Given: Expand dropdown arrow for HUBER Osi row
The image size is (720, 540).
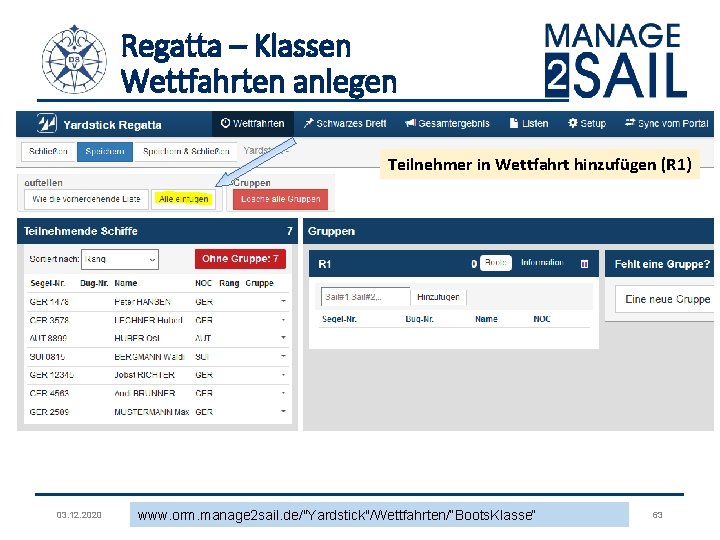Looking at the screenshot, I should pyautogui.click(x=283, y=338).
